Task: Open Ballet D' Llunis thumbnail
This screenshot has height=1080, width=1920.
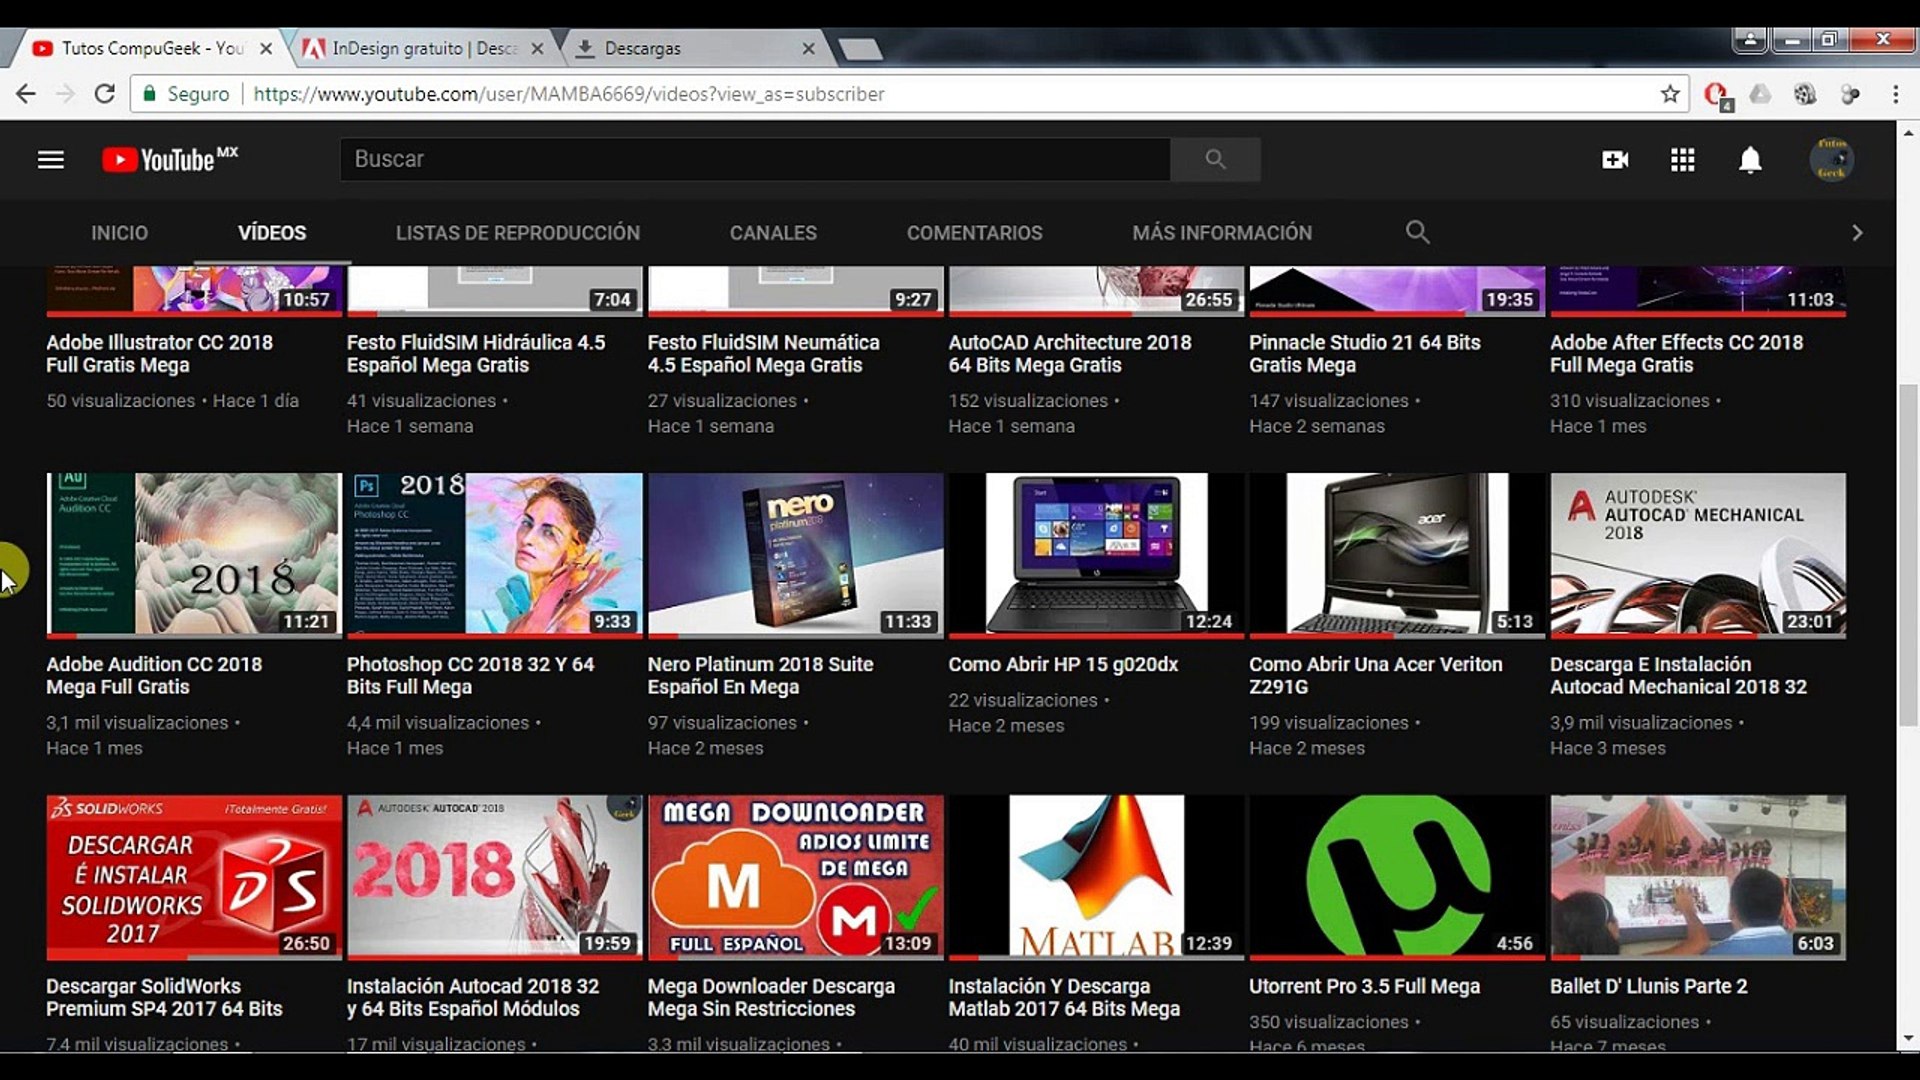Action: (x=1698, y=877)
